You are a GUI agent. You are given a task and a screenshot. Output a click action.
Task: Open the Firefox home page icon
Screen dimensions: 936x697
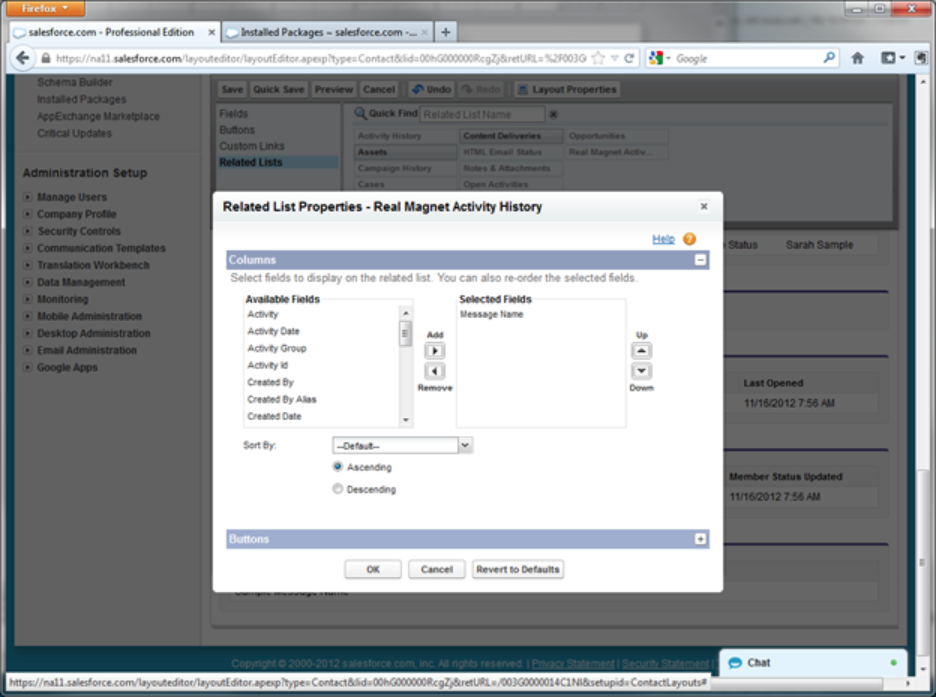(857, 58)
